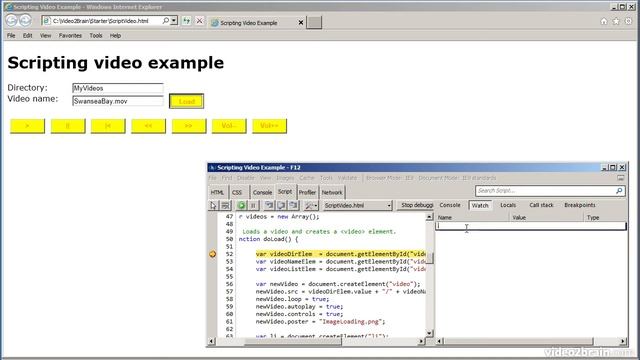The image size is (640, 360).
Task: Click the yellow play (>) button
Action: coord(27,126)
